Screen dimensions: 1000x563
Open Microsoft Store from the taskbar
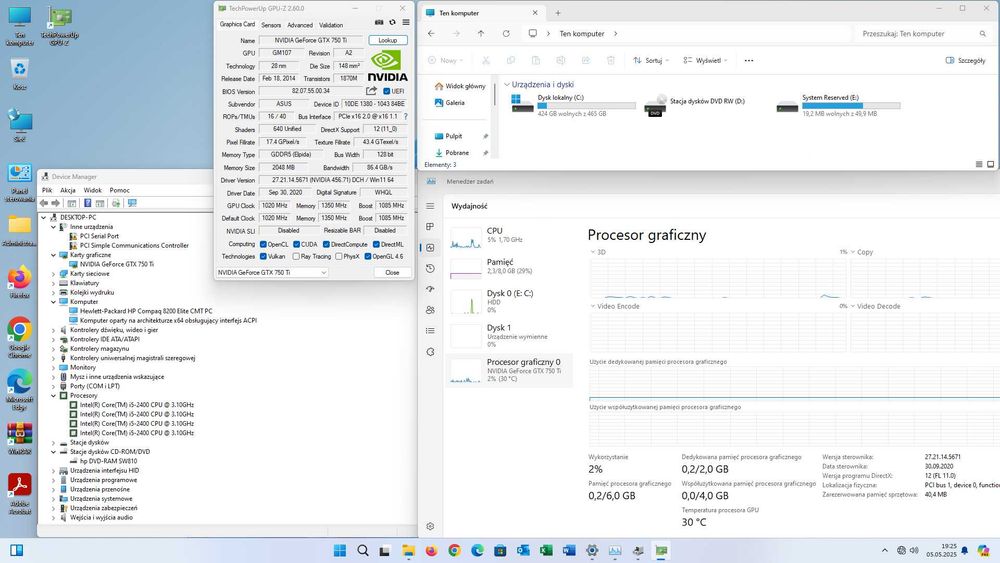(x=500, y=550)
